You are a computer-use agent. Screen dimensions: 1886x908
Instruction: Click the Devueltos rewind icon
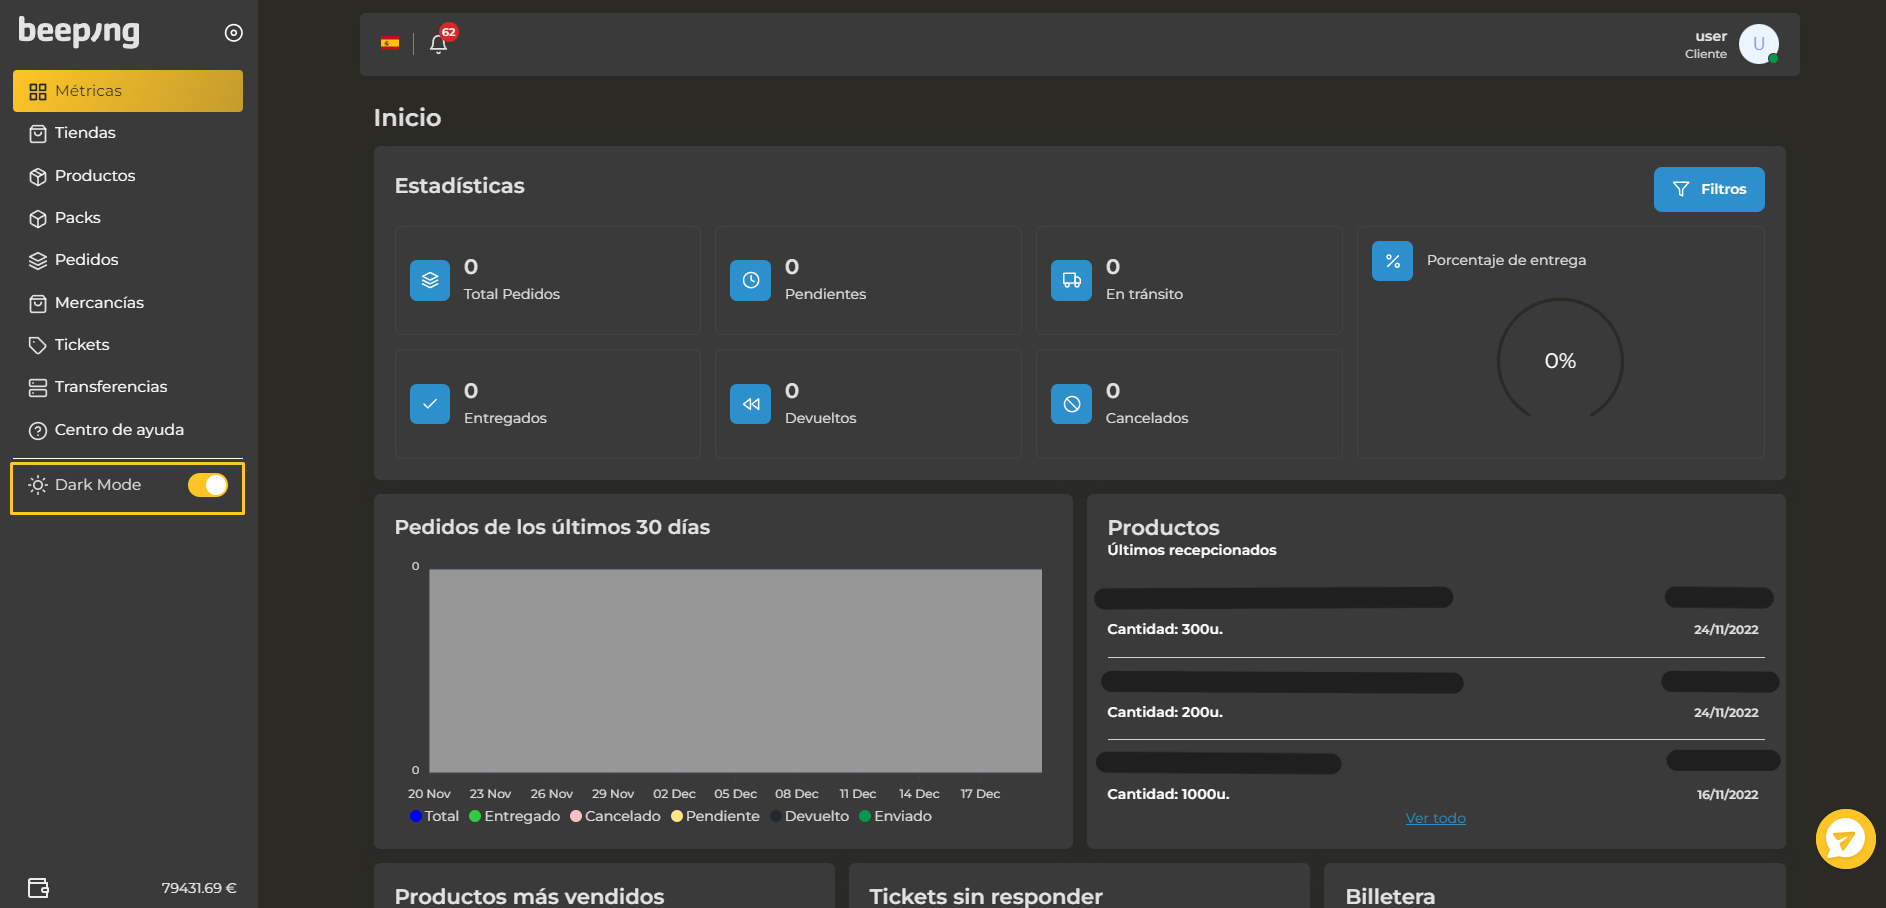(x=750, y=404)
